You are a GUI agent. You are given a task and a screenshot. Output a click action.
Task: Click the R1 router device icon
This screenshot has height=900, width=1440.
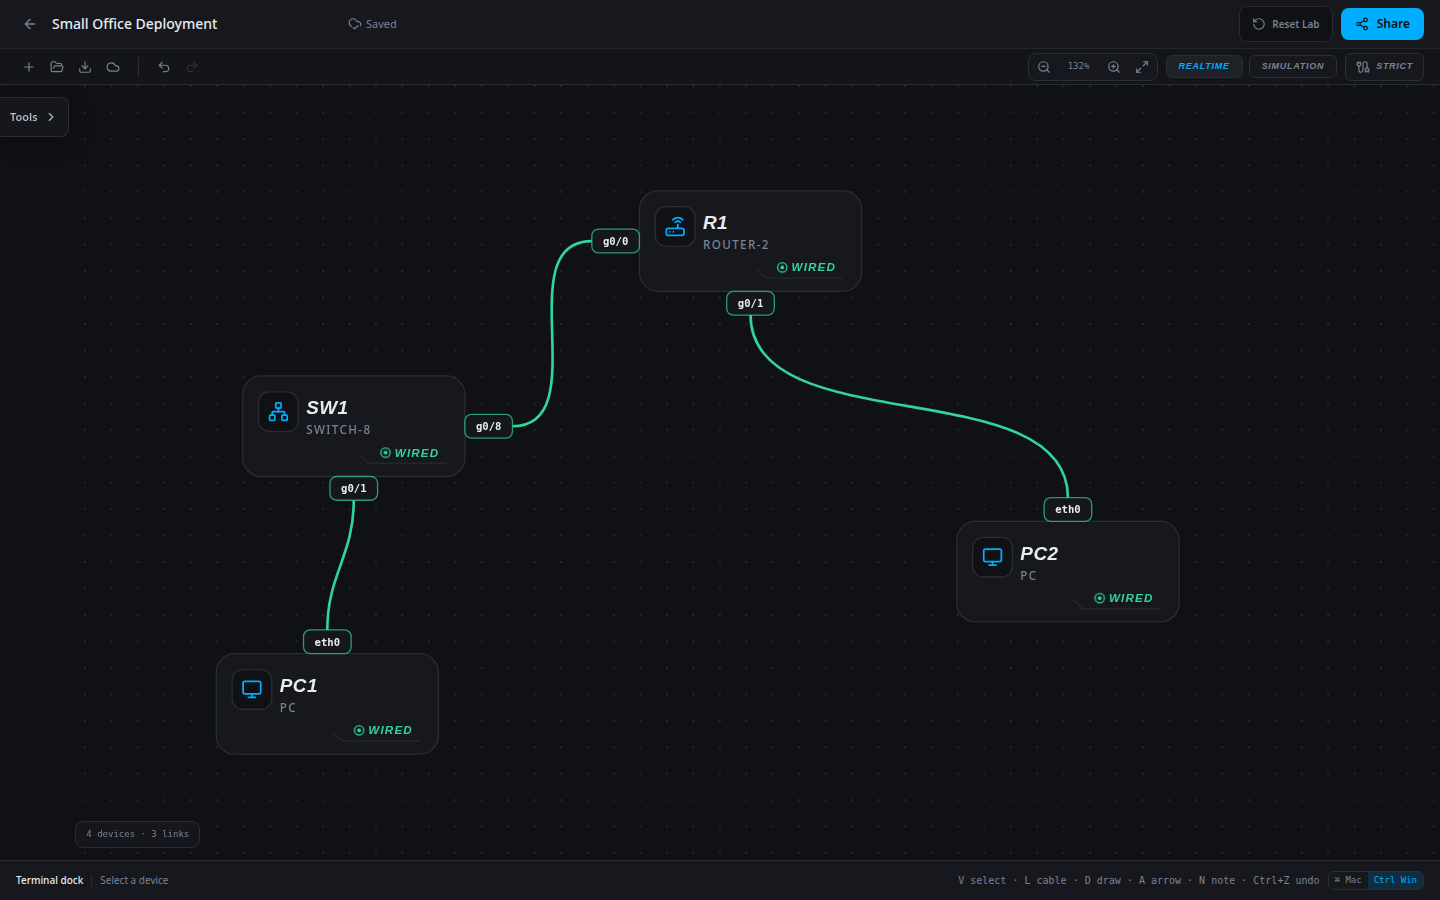675,226
